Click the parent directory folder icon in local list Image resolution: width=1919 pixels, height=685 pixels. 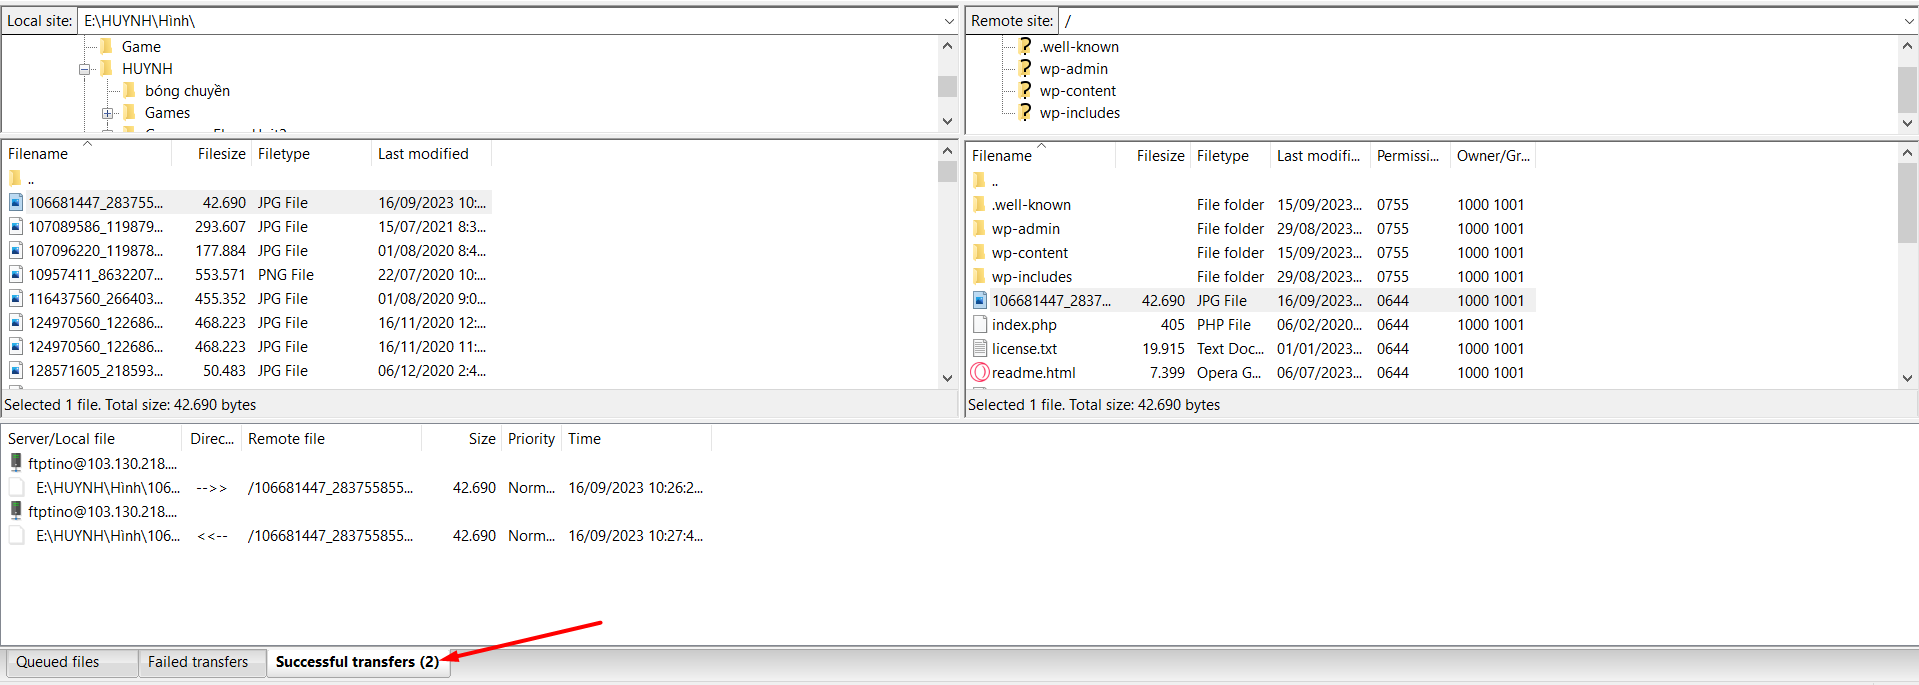click(16, 178)
